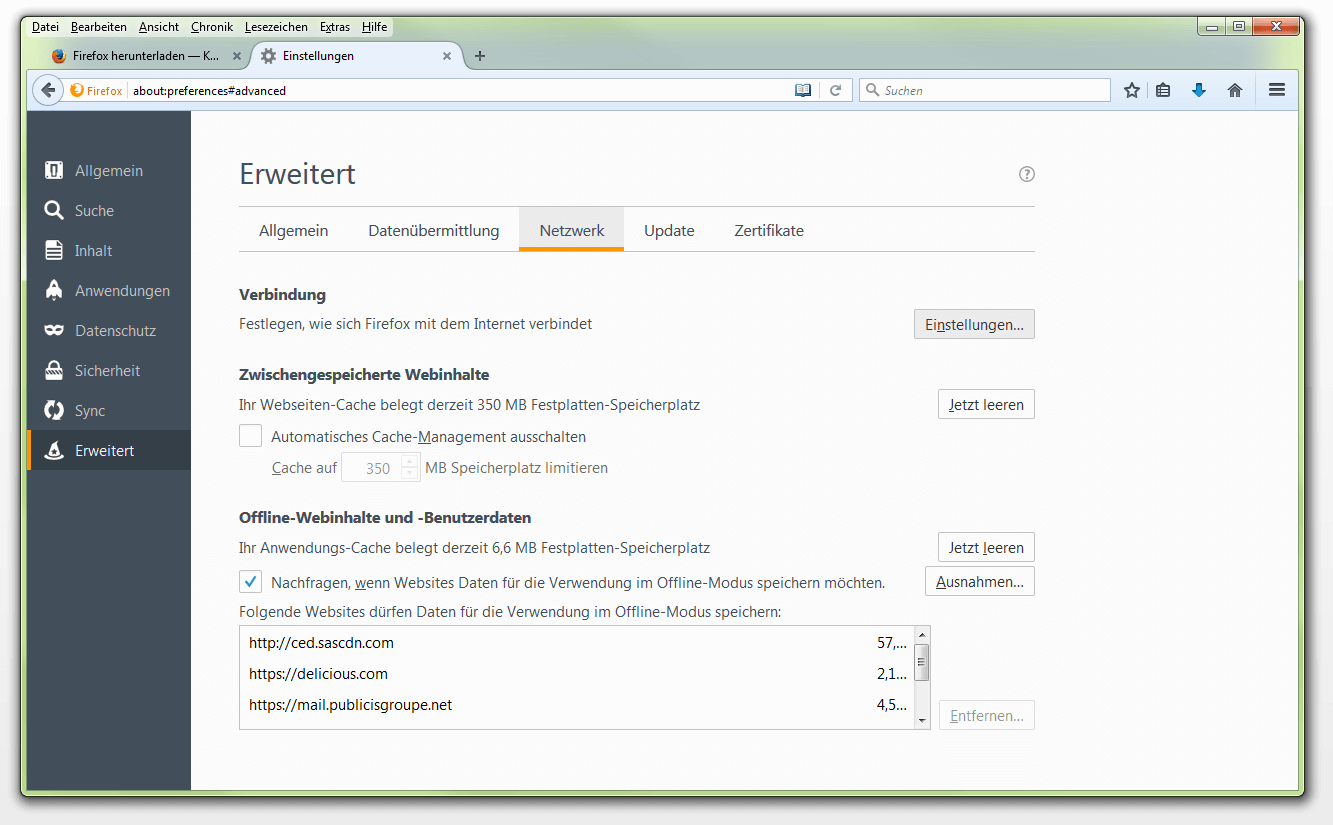The width and height of the screenshot is (1333, 825).
Task: Switch to the Datenübermittlung tab
Action: click(433, 230)
